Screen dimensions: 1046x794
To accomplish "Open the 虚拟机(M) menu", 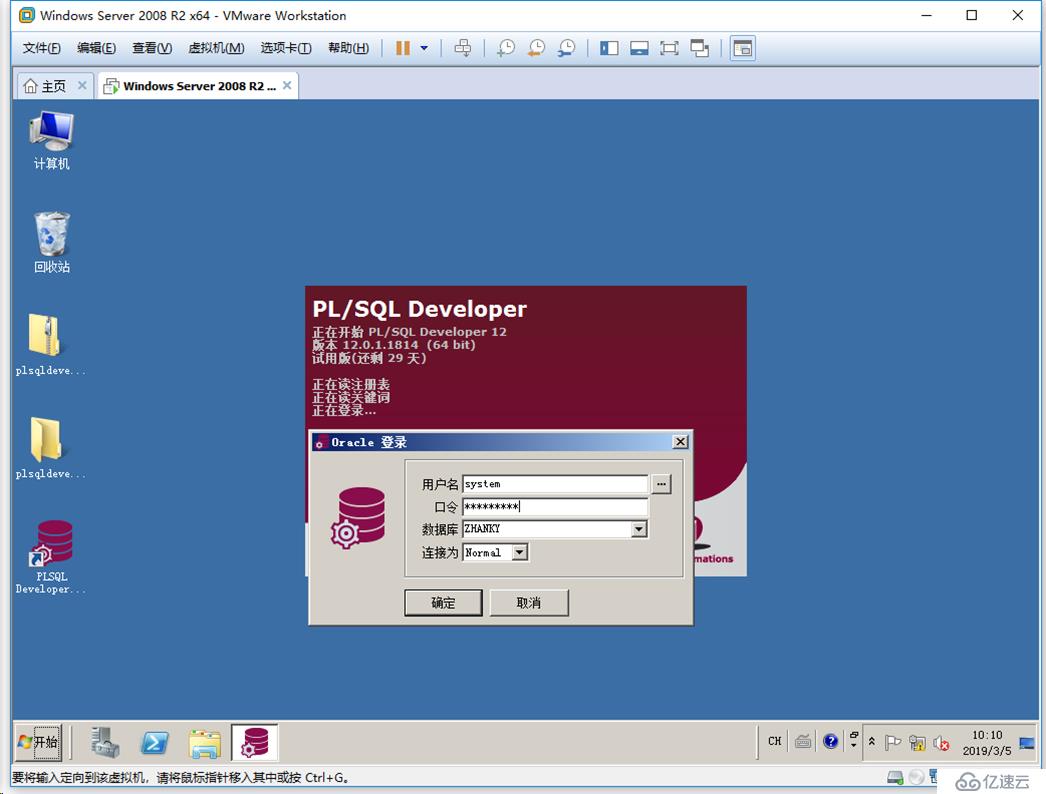I will (216, 48).
